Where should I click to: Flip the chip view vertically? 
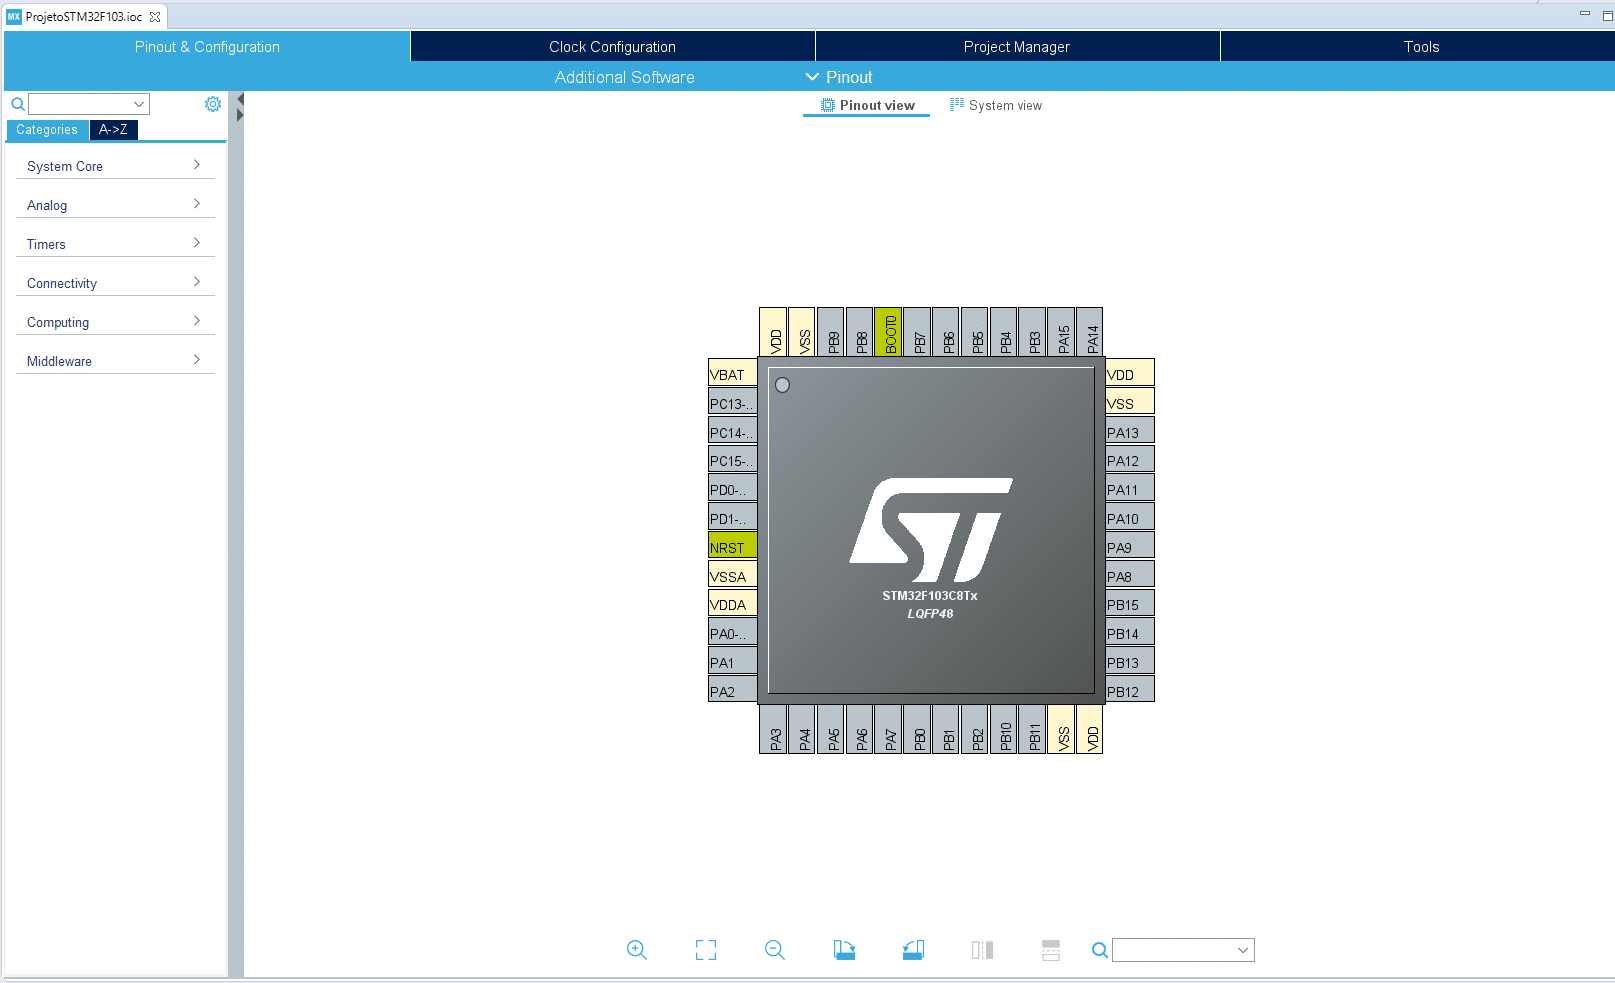click(x=1051, y=950)
